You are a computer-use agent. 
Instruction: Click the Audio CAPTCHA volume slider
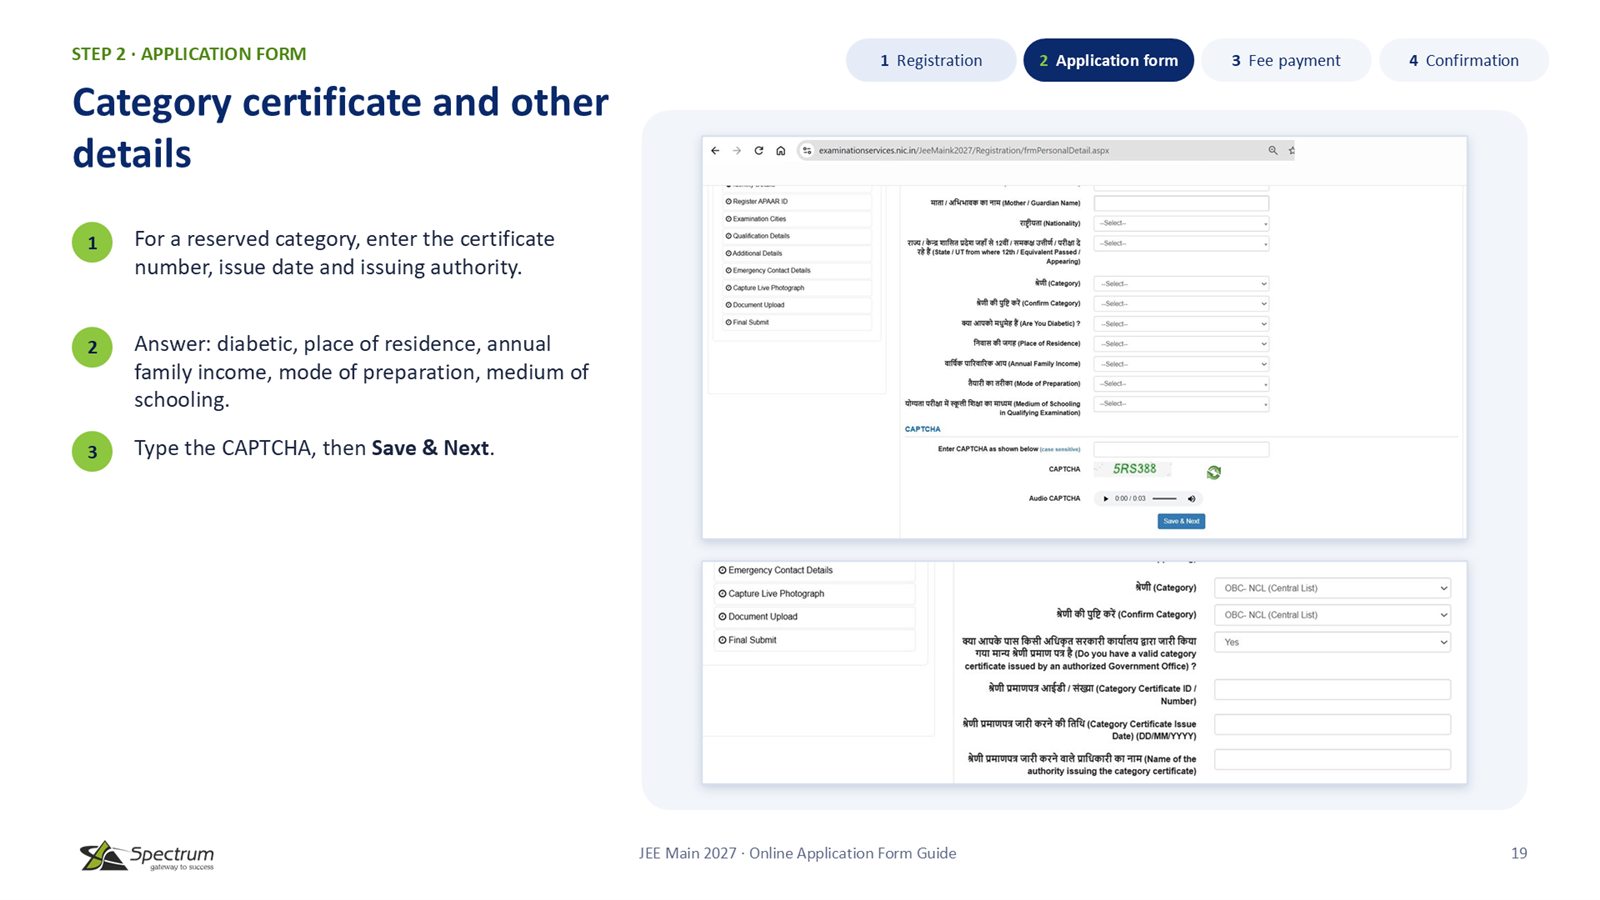(x=1164, y=498)
